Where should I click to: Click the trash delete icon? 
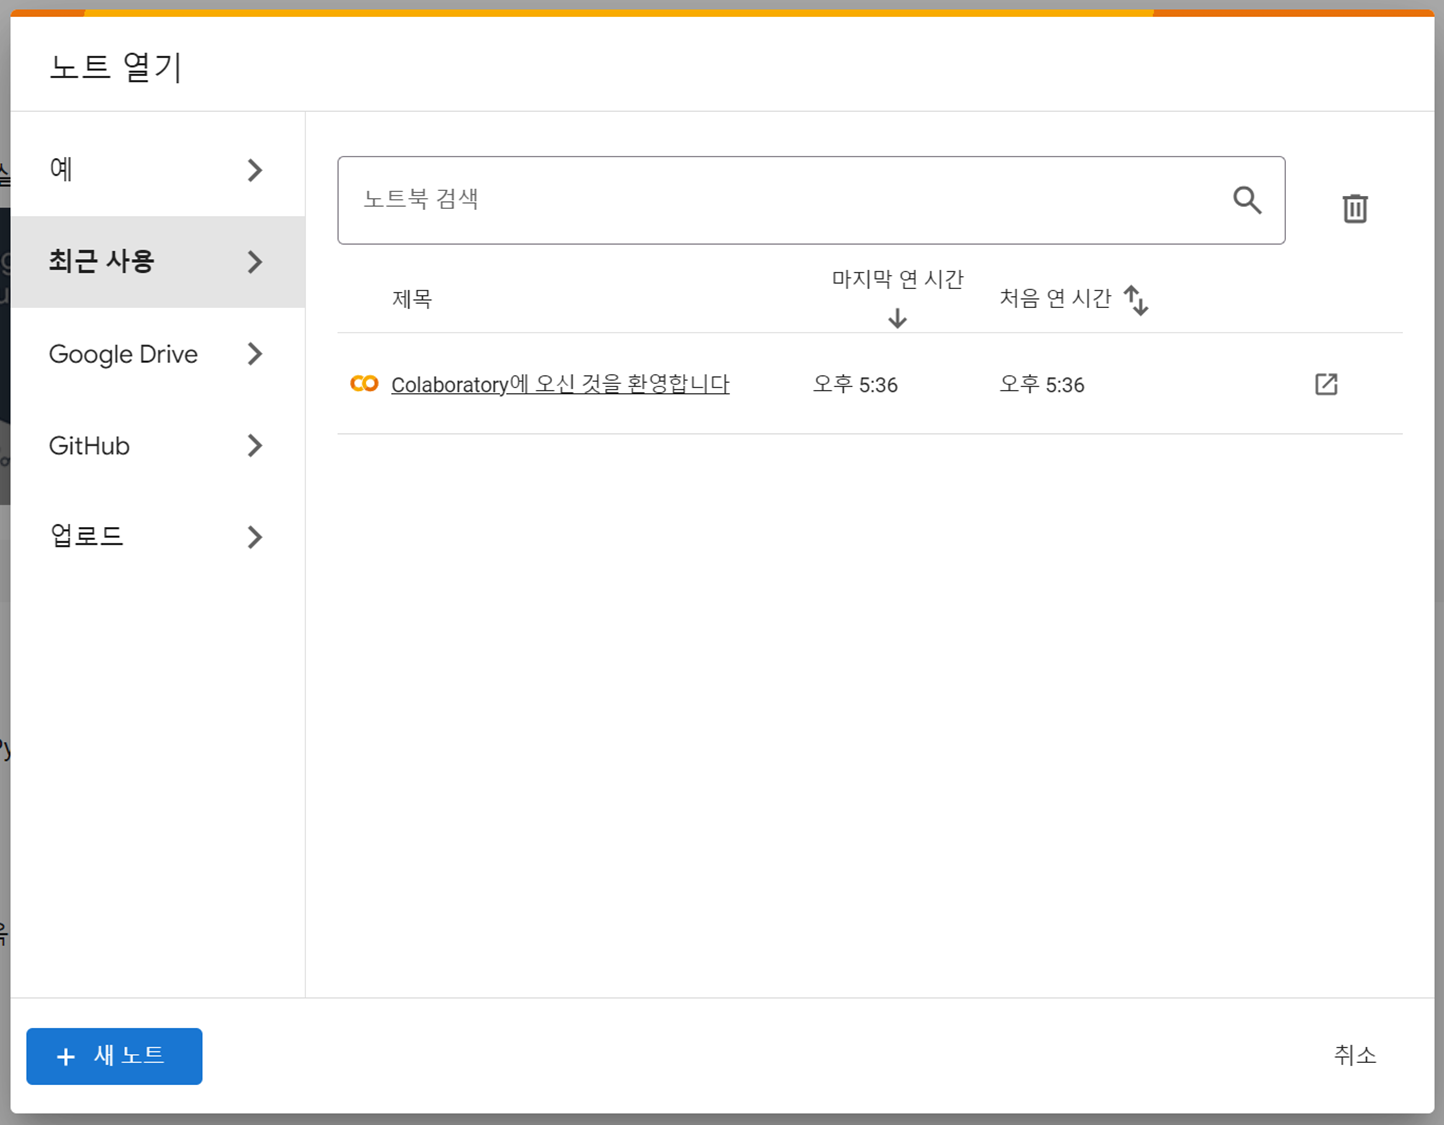tap(1355, 208)
